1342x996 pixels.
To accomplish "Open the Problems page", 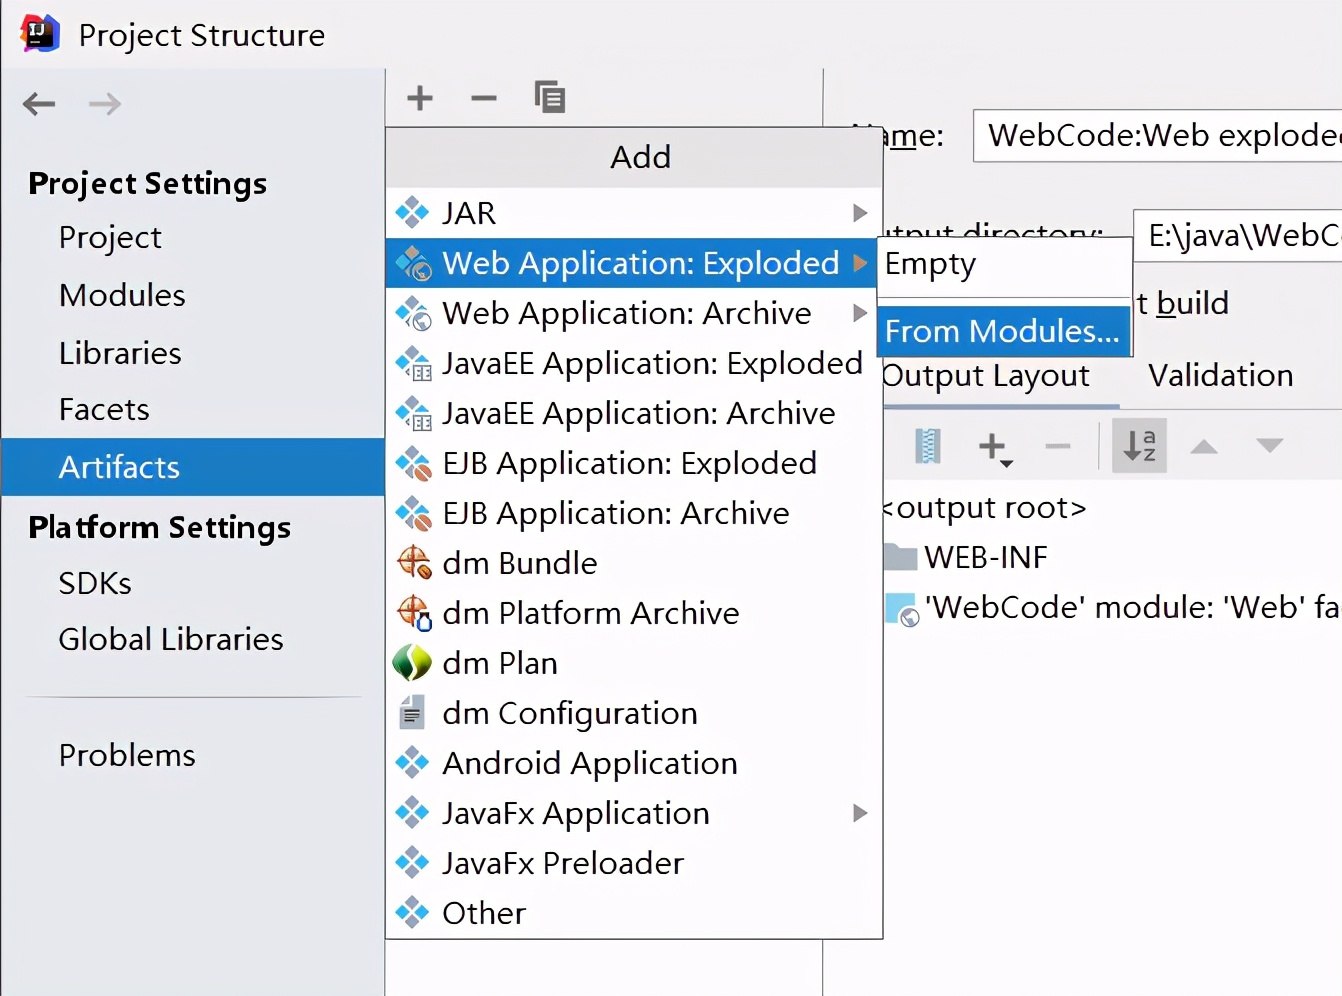I will 127,755.
